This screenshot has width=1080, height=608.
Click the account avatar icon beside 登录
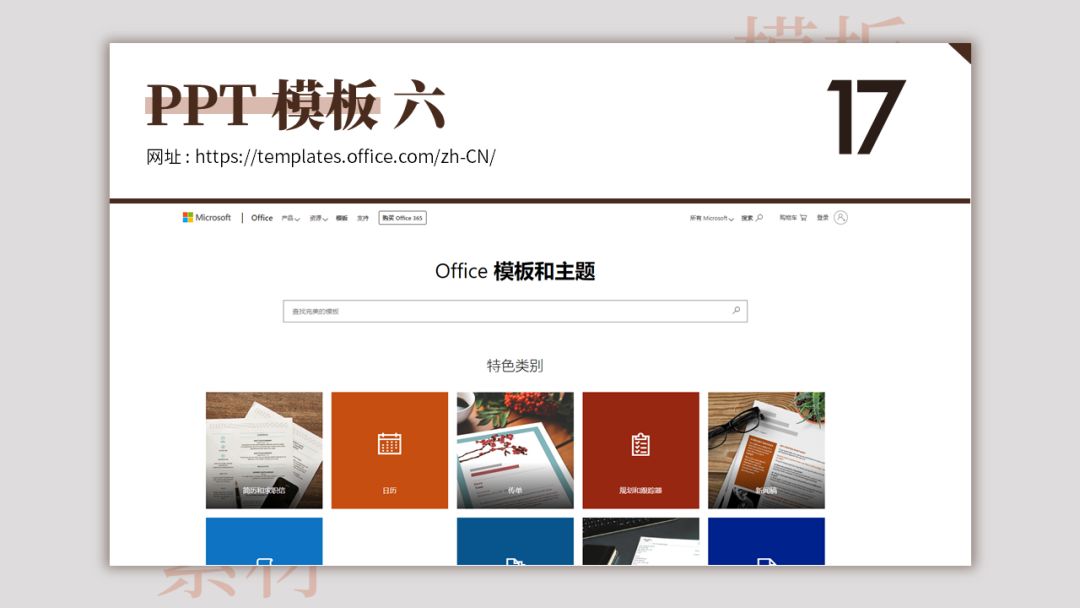tap(841, 218)
